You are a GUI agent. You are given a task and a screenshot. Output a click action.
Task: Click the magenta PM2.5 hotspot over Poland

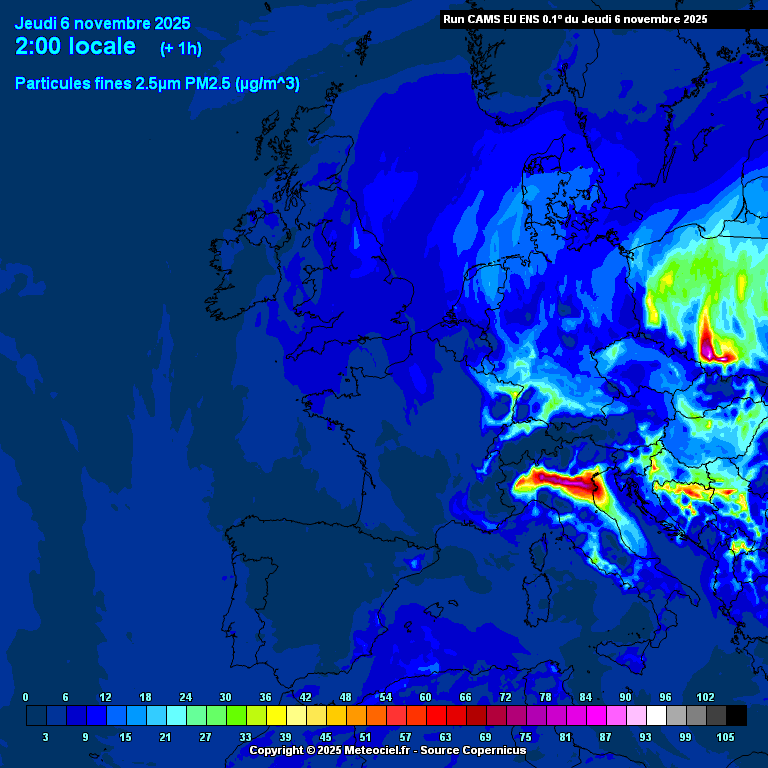(712, 346)
